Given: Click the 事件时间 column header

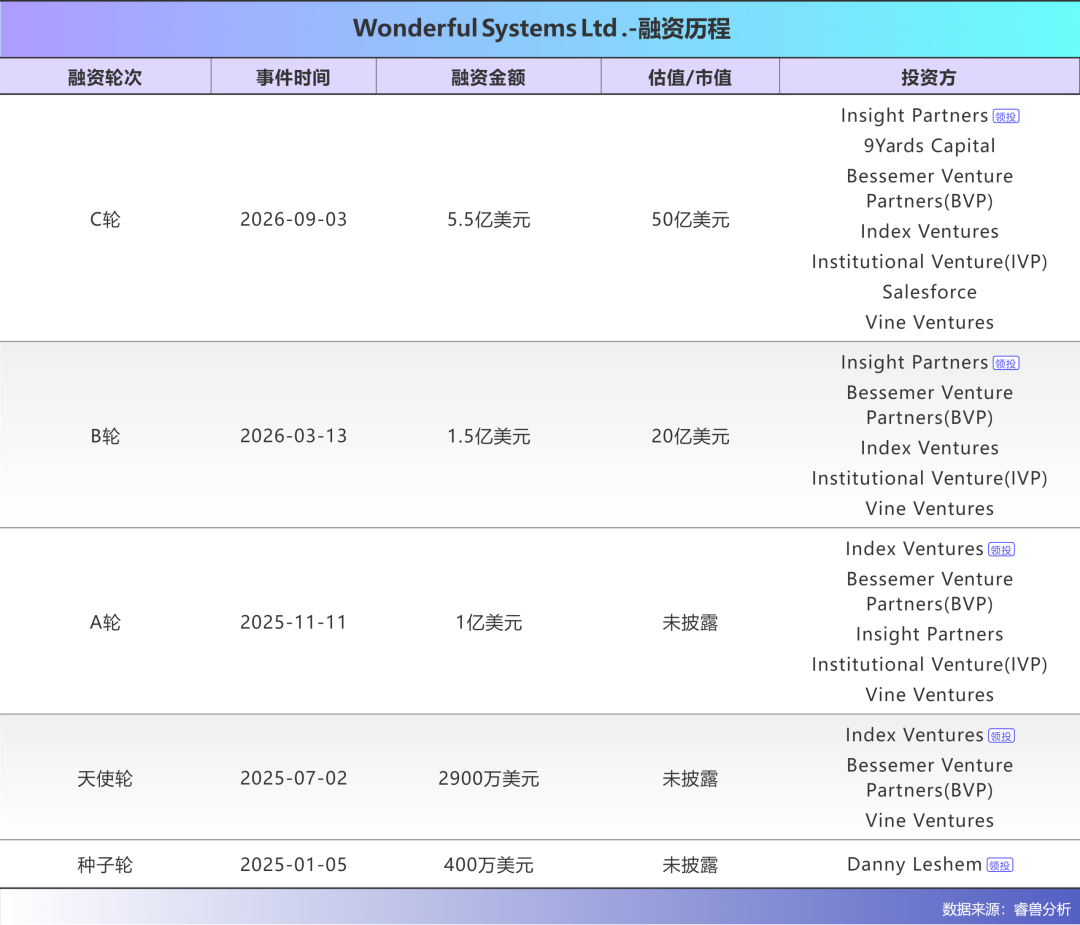Looking at the screenshot, I should pyautogui.click(x=293, y=77).
